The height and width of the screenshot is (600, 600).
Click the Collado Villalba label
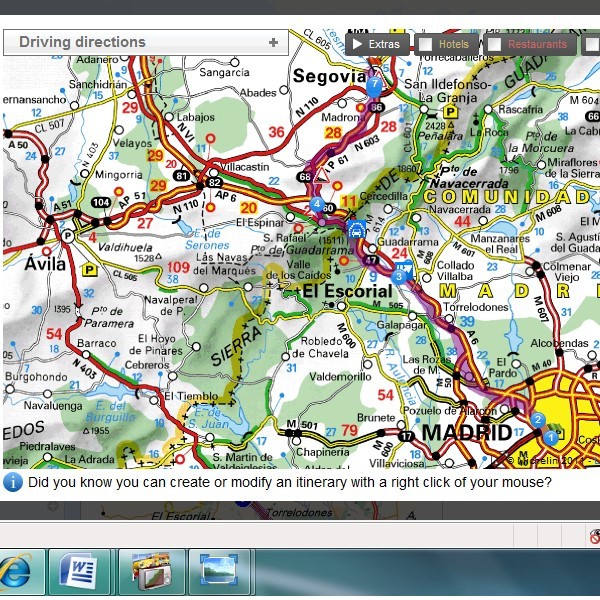tap(455, 271)
